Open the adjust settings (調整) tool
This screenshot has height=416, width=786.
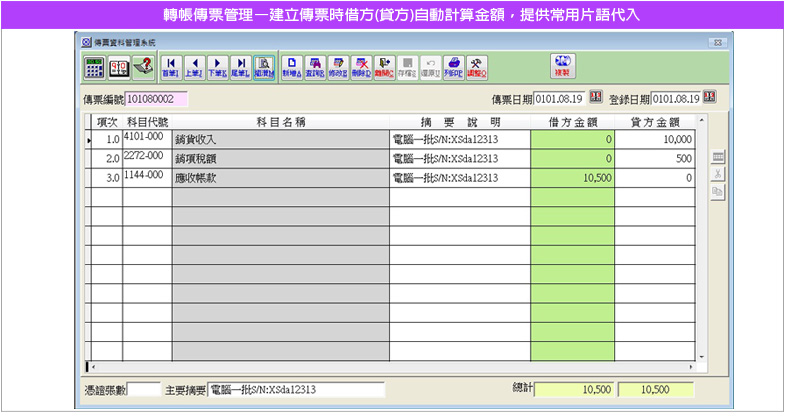coord(477,68)
